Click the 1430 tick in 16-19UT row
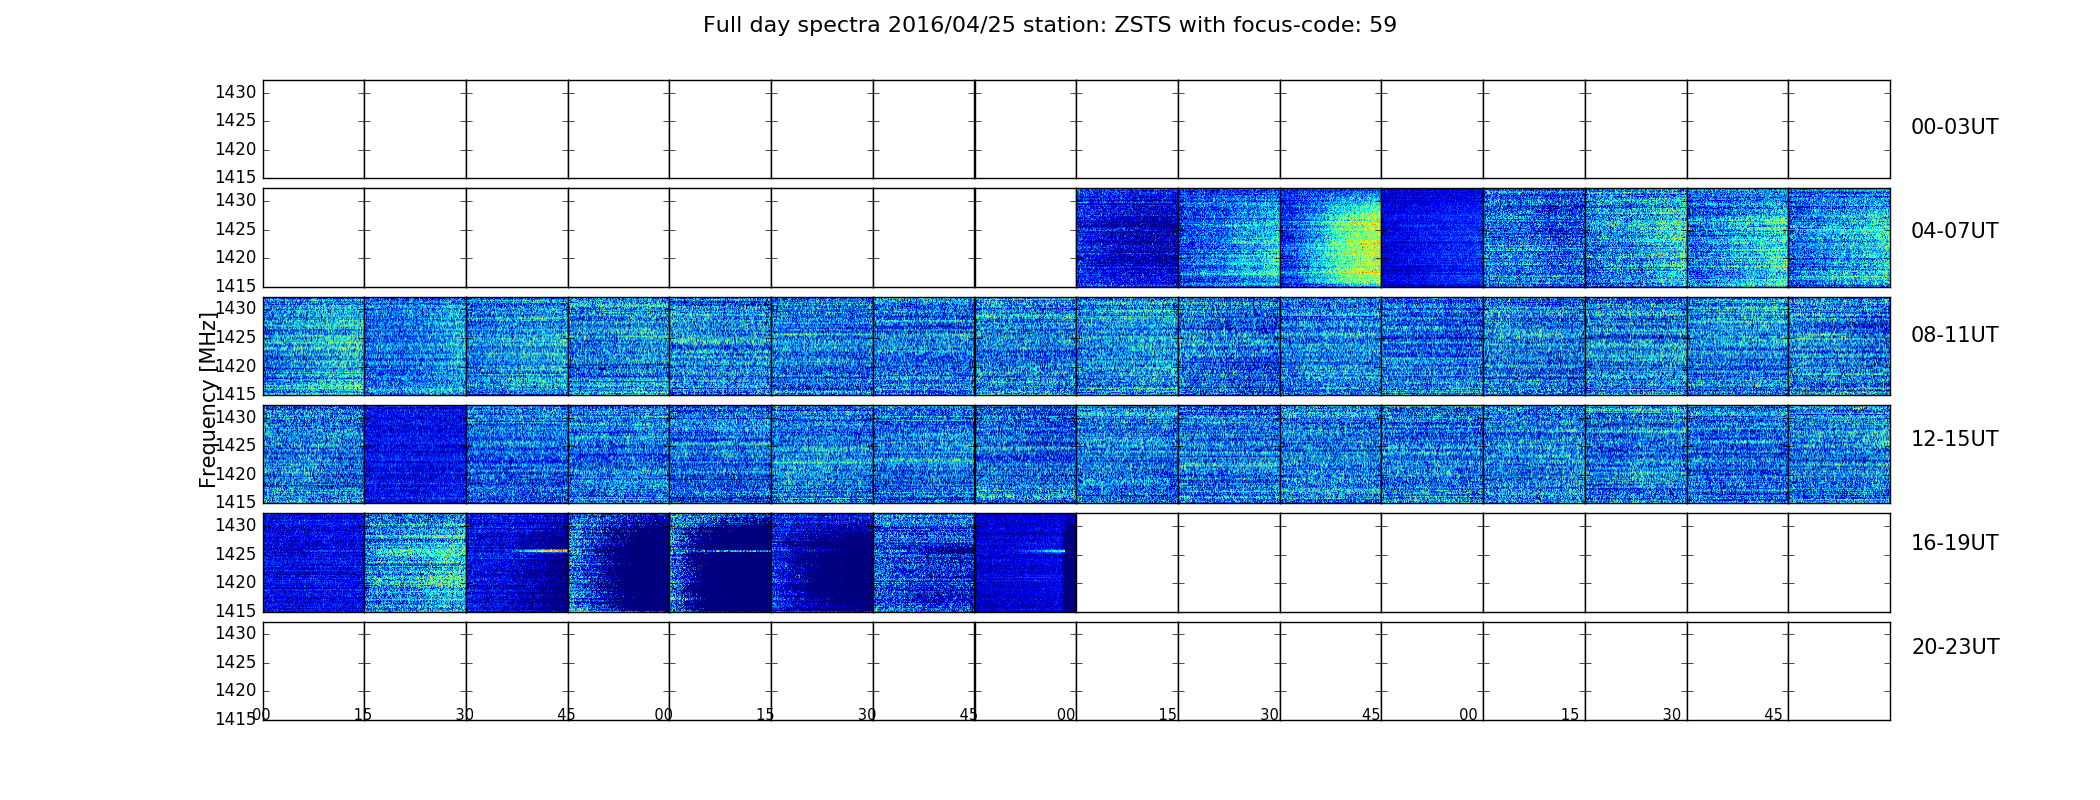This screenshot has height=800, width=2100. (236, 525)
